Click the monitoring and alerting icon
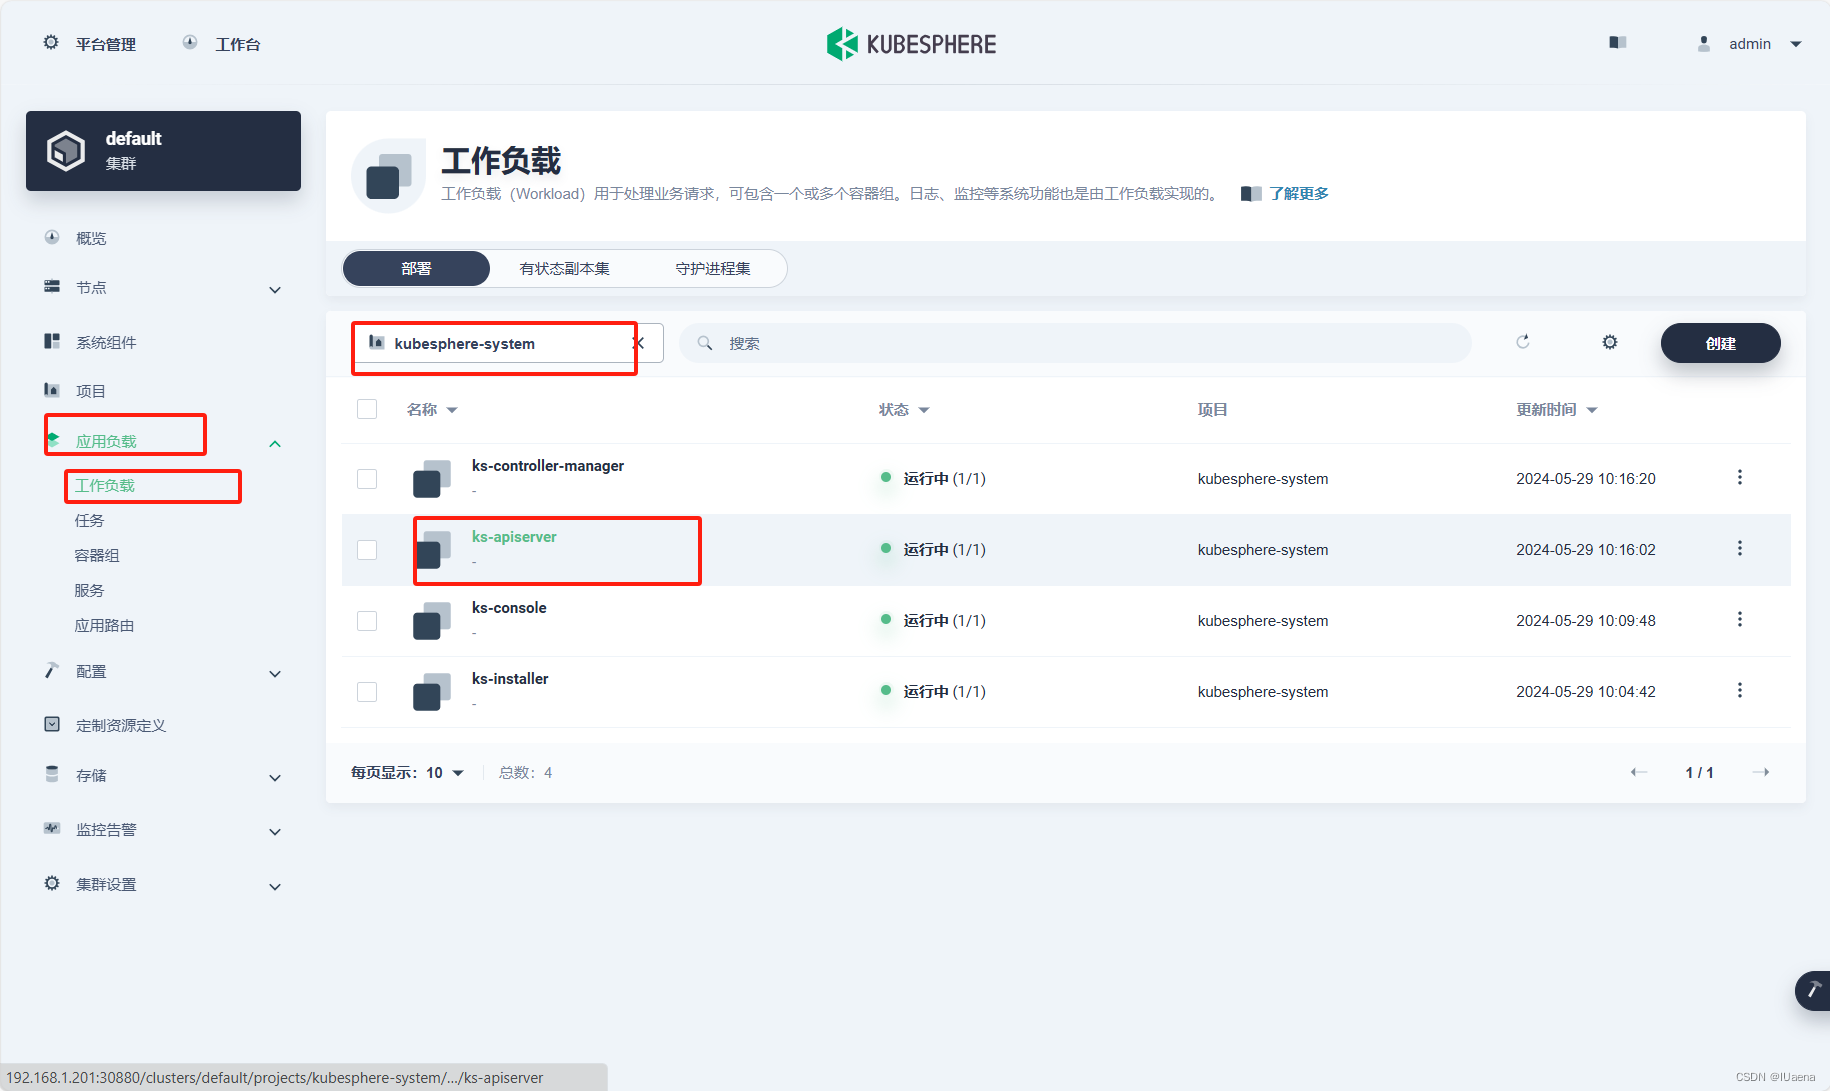Image resolution: width=1830 pixels, height=1091 pixels. click(x=52, y=828)
